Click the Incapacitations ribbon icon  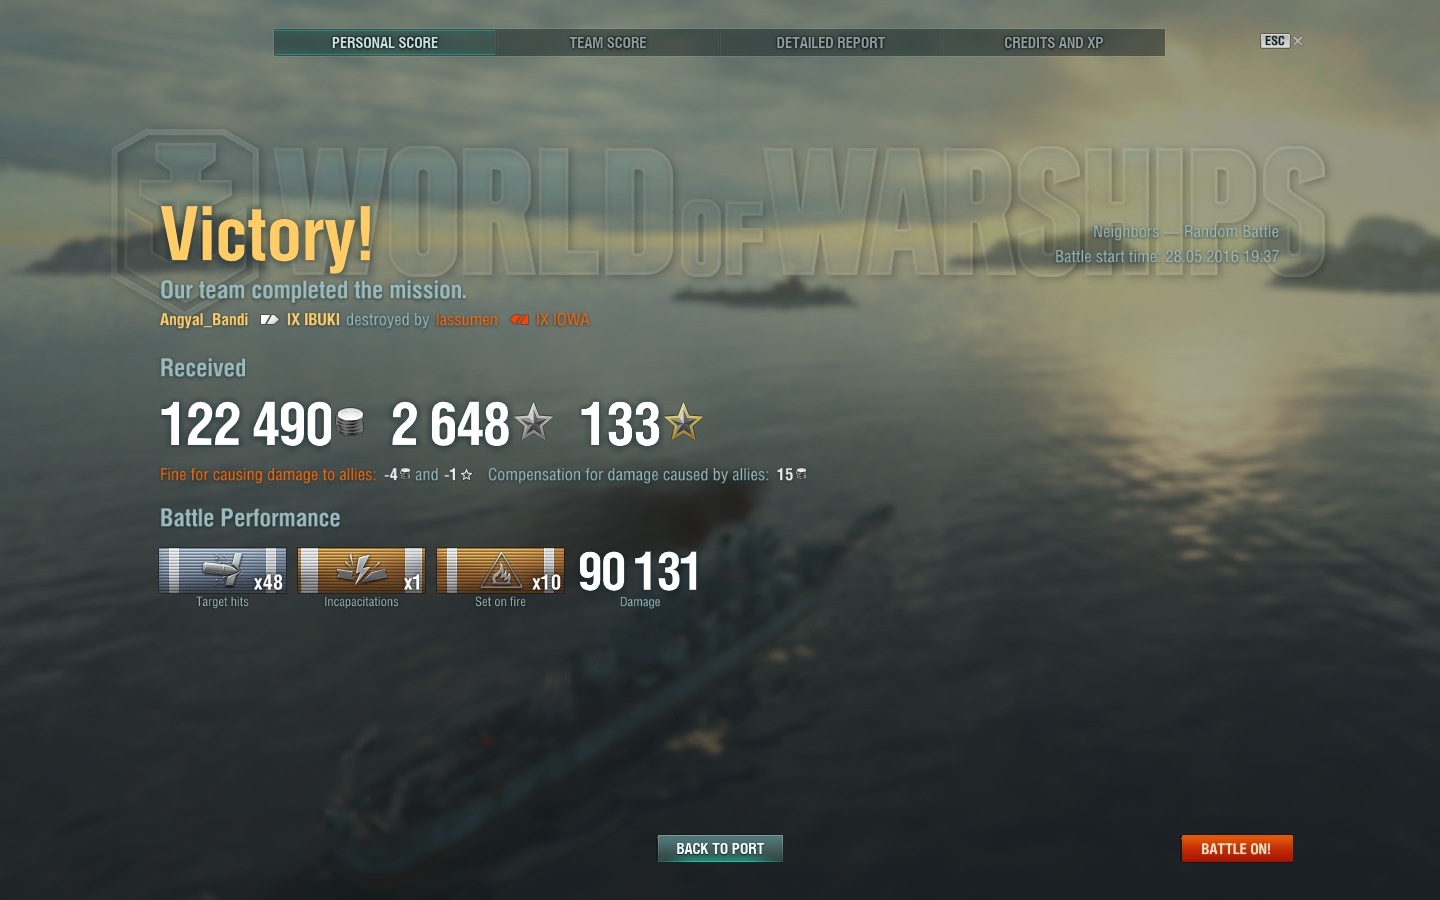pos(361,570)
